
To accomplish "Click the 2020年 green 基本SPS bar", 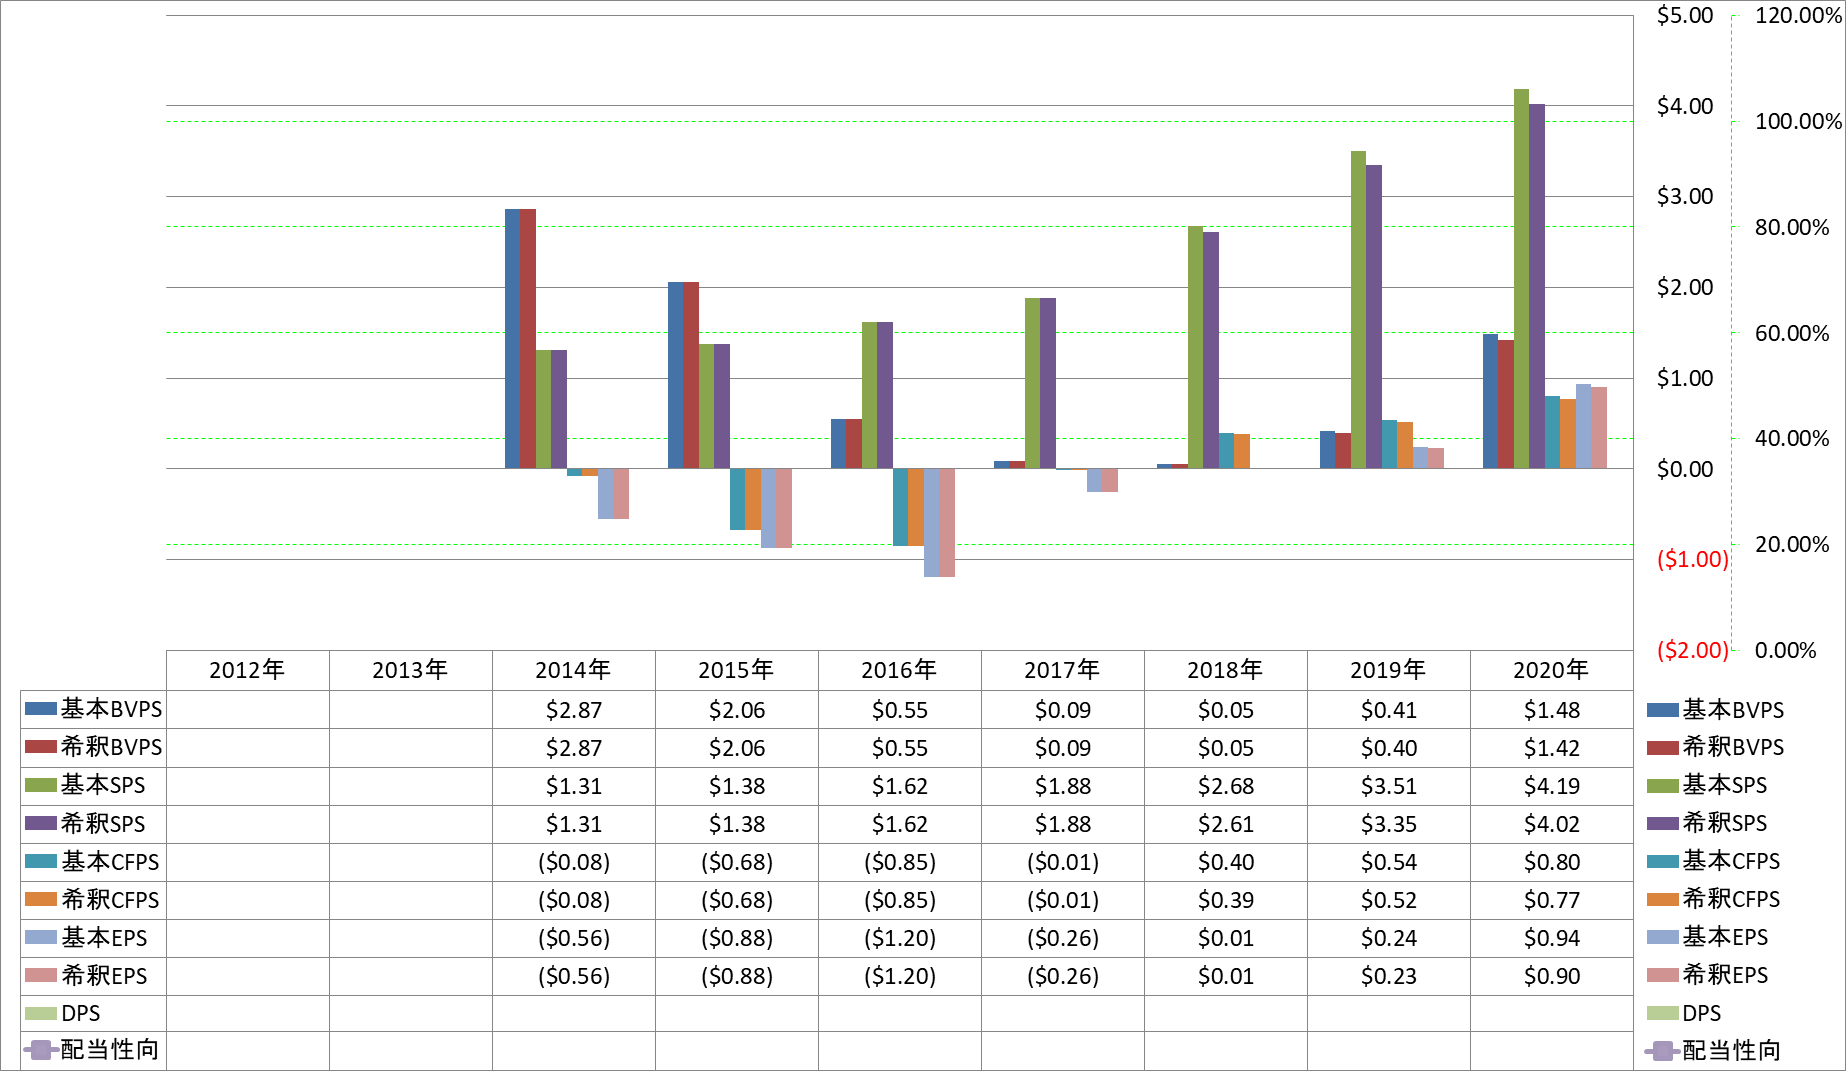I will [x=1521, y=279].
